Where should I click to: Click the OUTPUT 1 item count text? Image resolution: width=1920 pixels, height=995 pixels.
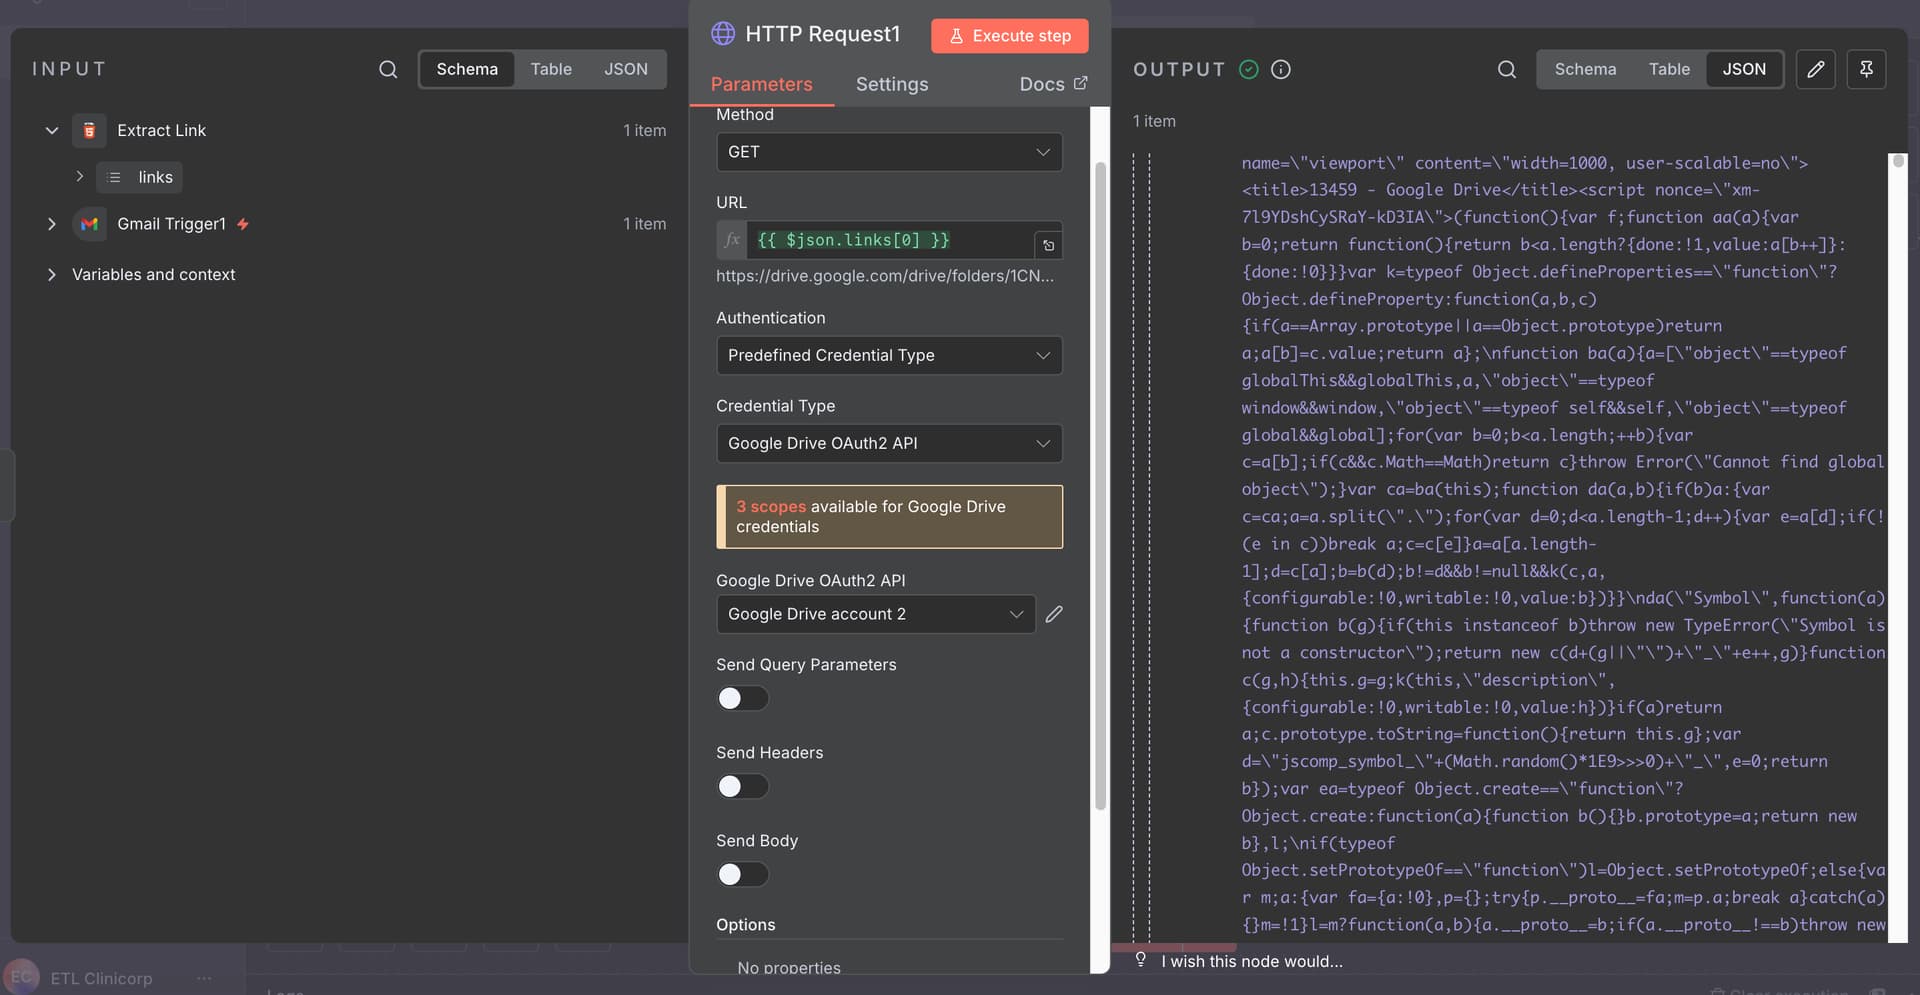[x=1154, y=121]
